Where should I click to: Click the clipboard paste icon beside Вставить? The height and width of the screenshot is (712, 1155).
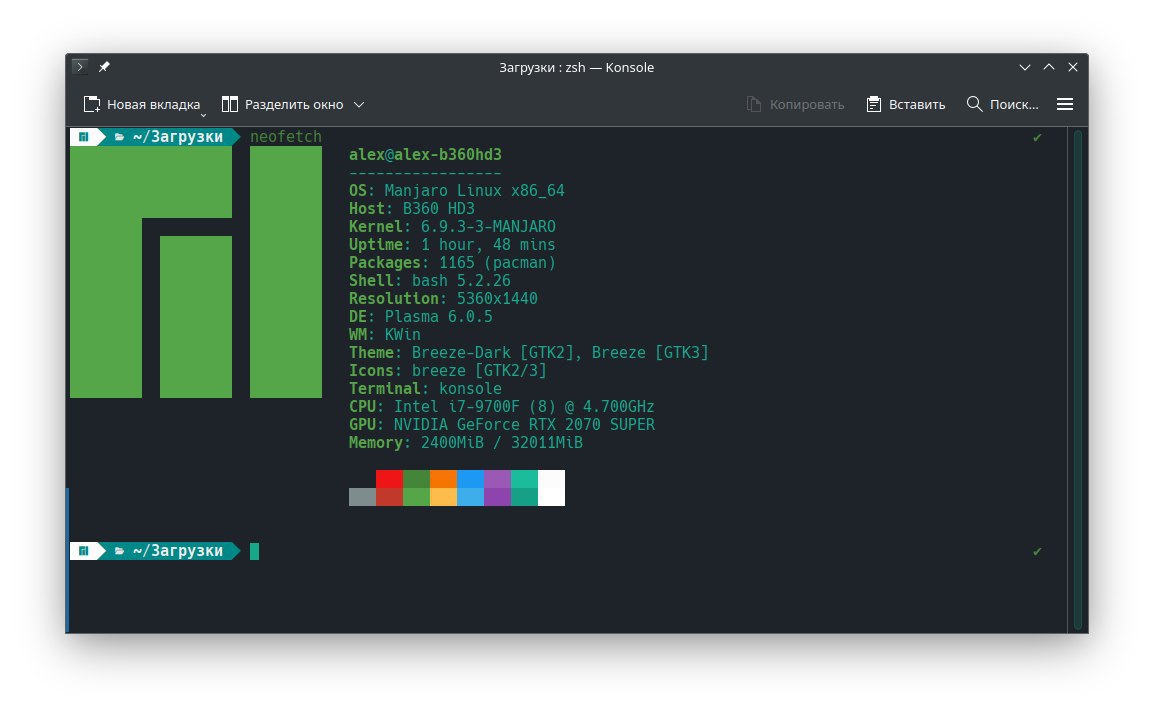pos(874,105)
